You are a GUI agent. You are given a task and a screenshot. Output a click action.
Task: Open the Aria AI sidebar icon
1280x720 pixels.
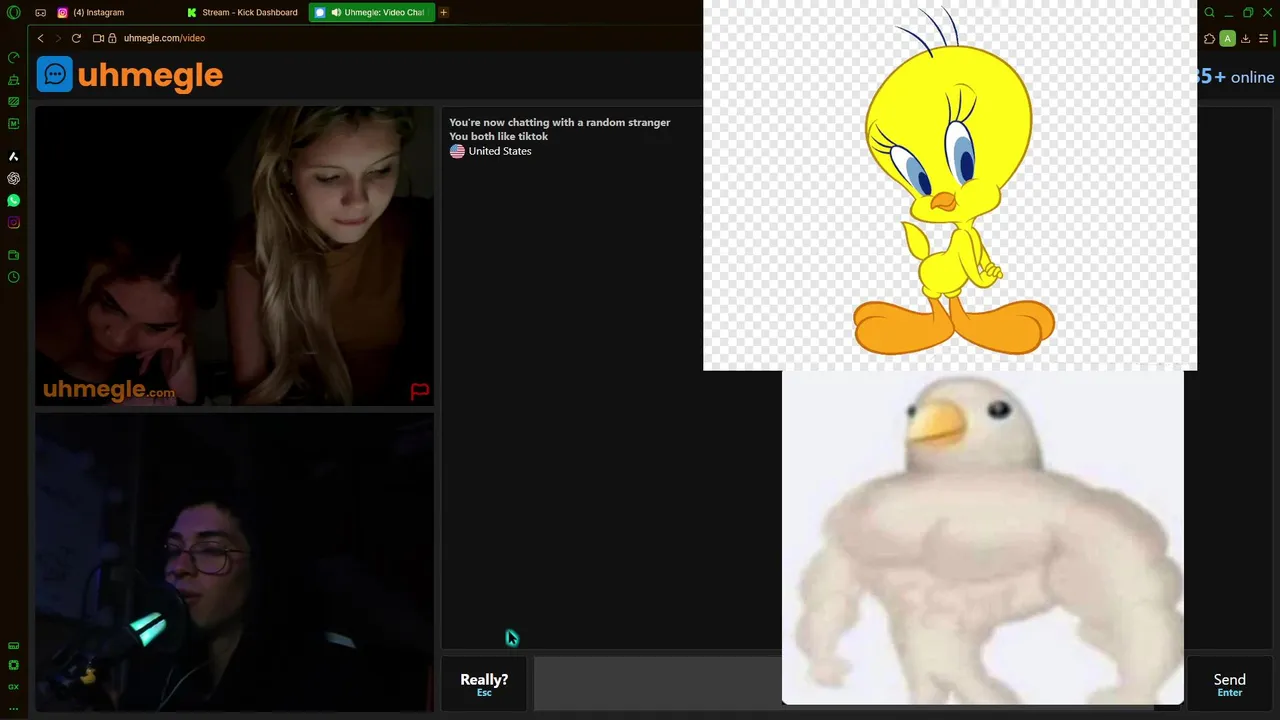(14, 156)
